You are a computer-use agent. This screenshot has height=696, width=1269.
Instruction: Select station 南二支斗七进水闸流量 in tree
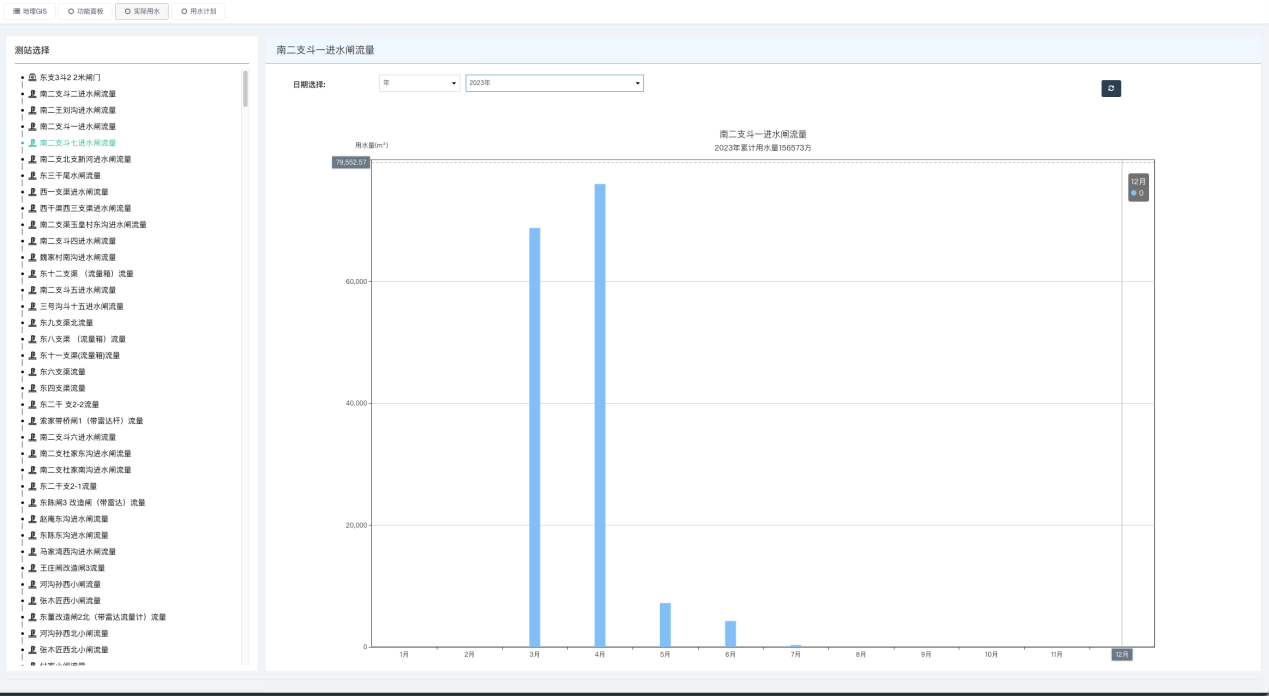(78, 143)
